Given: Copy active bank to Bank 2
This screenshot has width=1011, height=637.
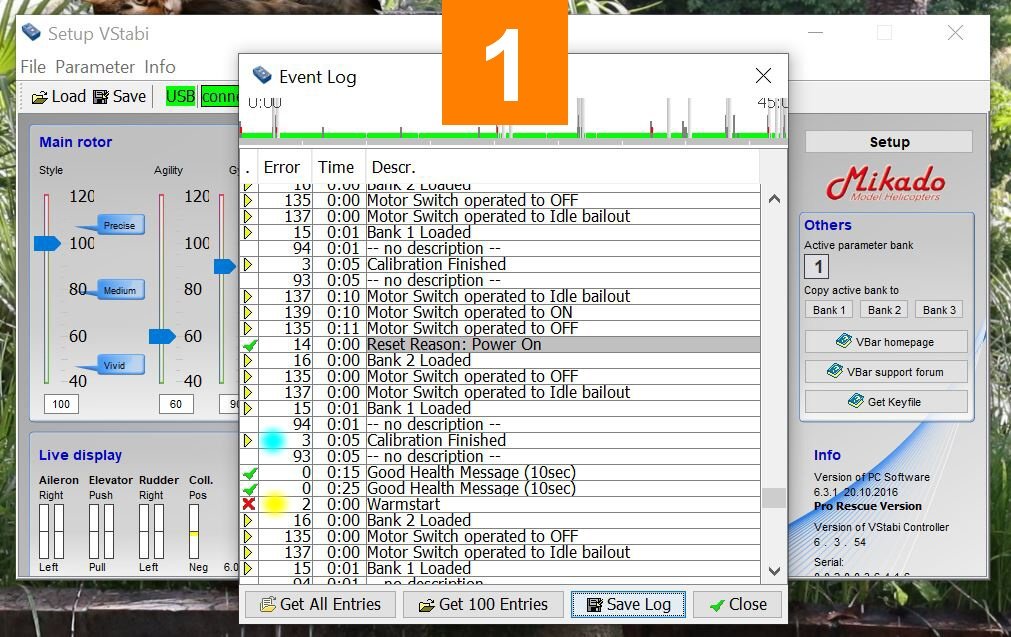Looking at the screenshot, I should [884, 310].
